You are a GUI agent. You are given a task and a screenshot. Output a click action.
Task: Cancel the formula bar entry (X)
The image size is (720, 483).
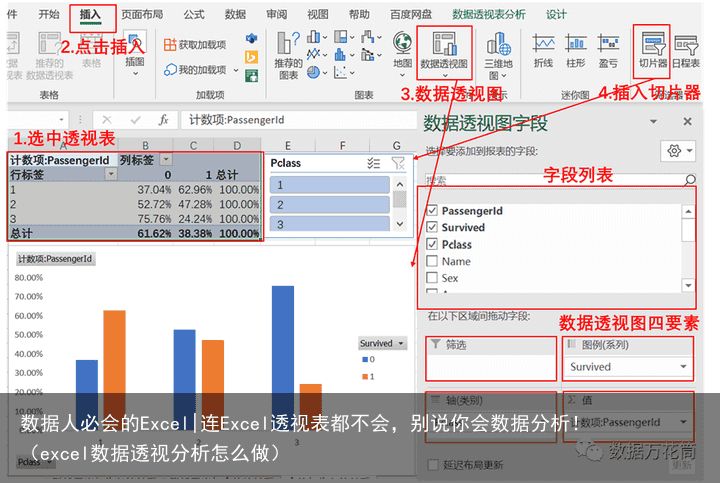(x=107, y=120)
